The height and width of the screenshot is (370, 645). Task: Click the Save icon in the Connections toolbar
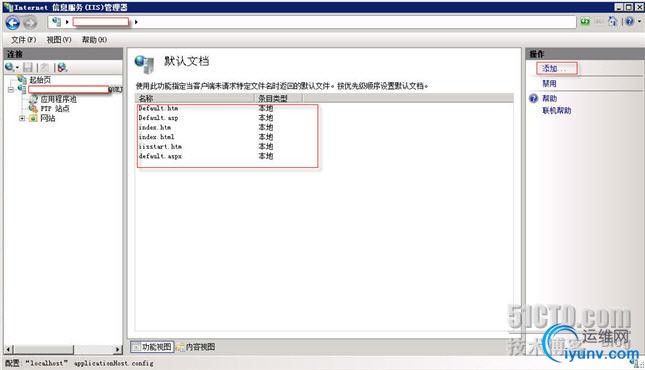click(x=28, y=67)
